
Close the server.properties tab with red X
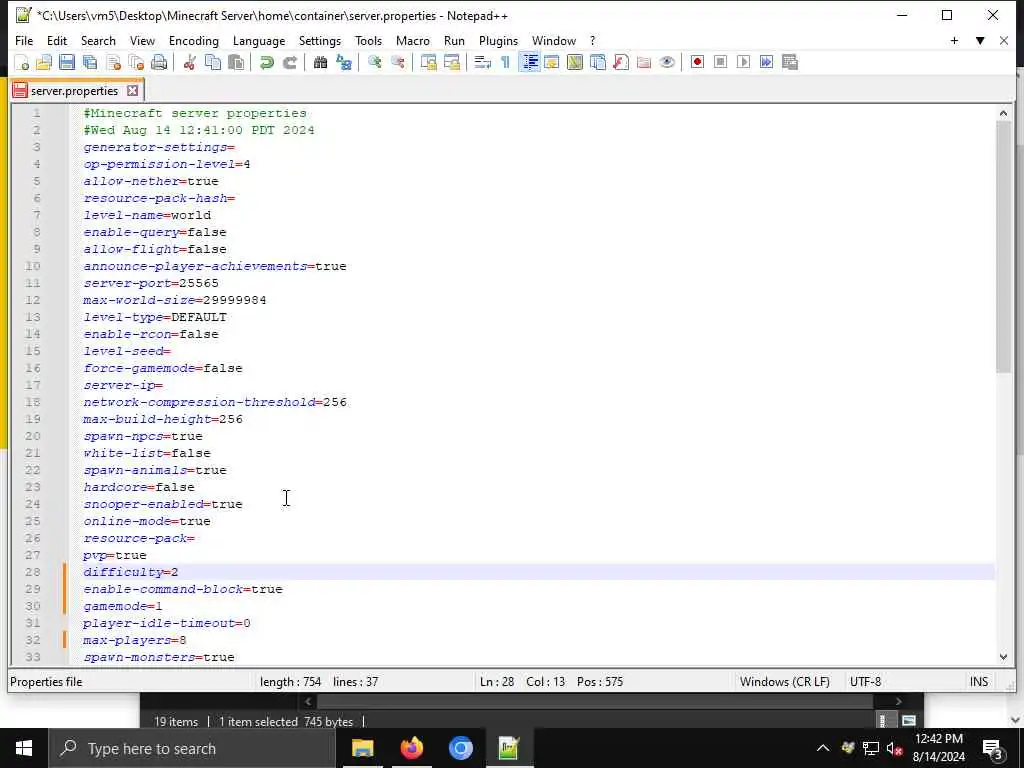tap(133, 91)
